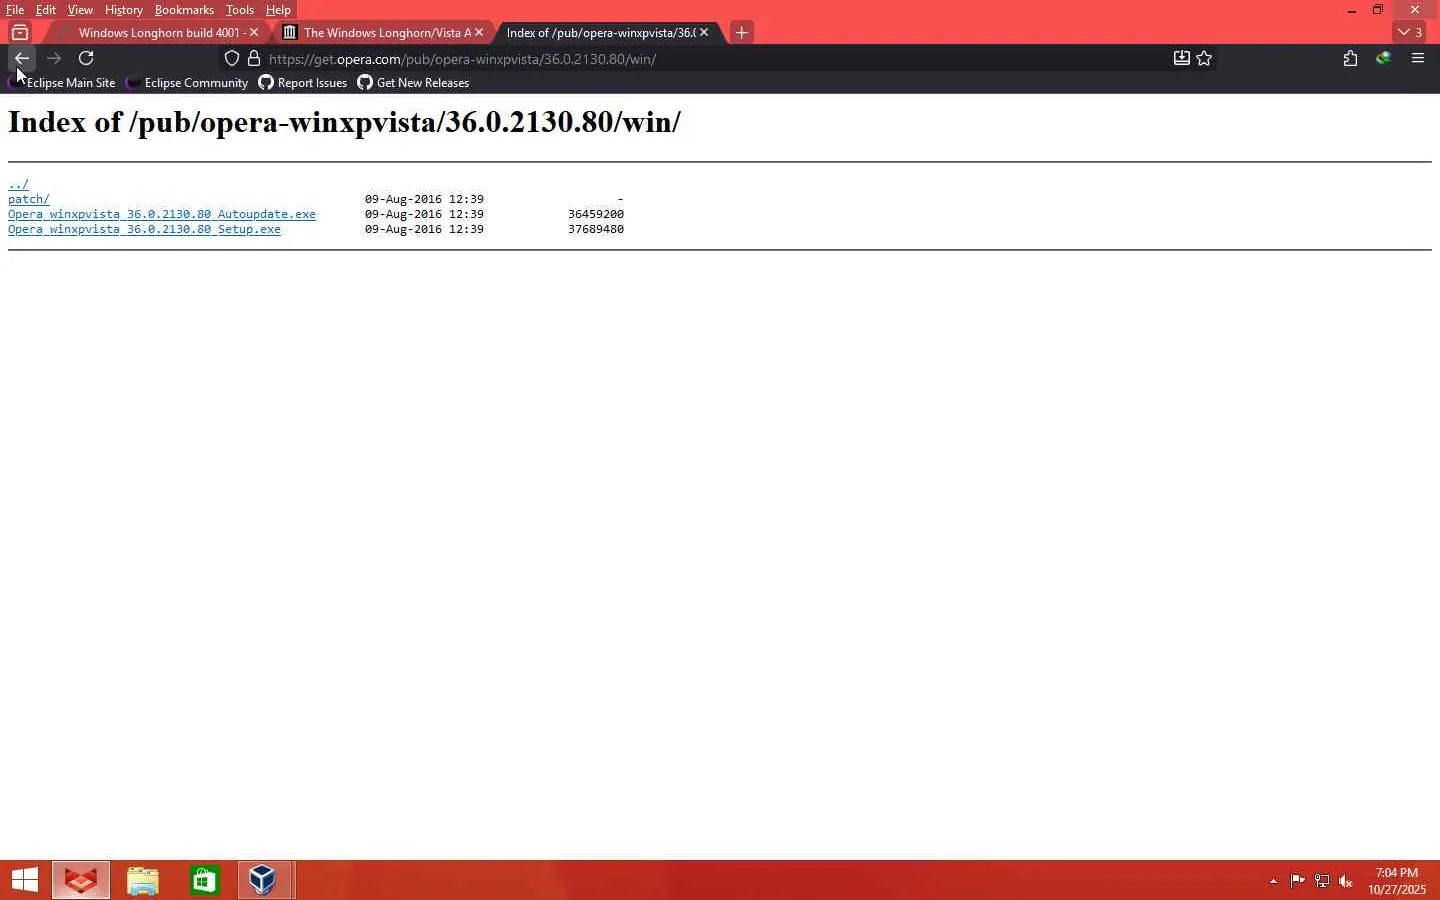Click the muted volume tray icon

(x=1346, y=881)
